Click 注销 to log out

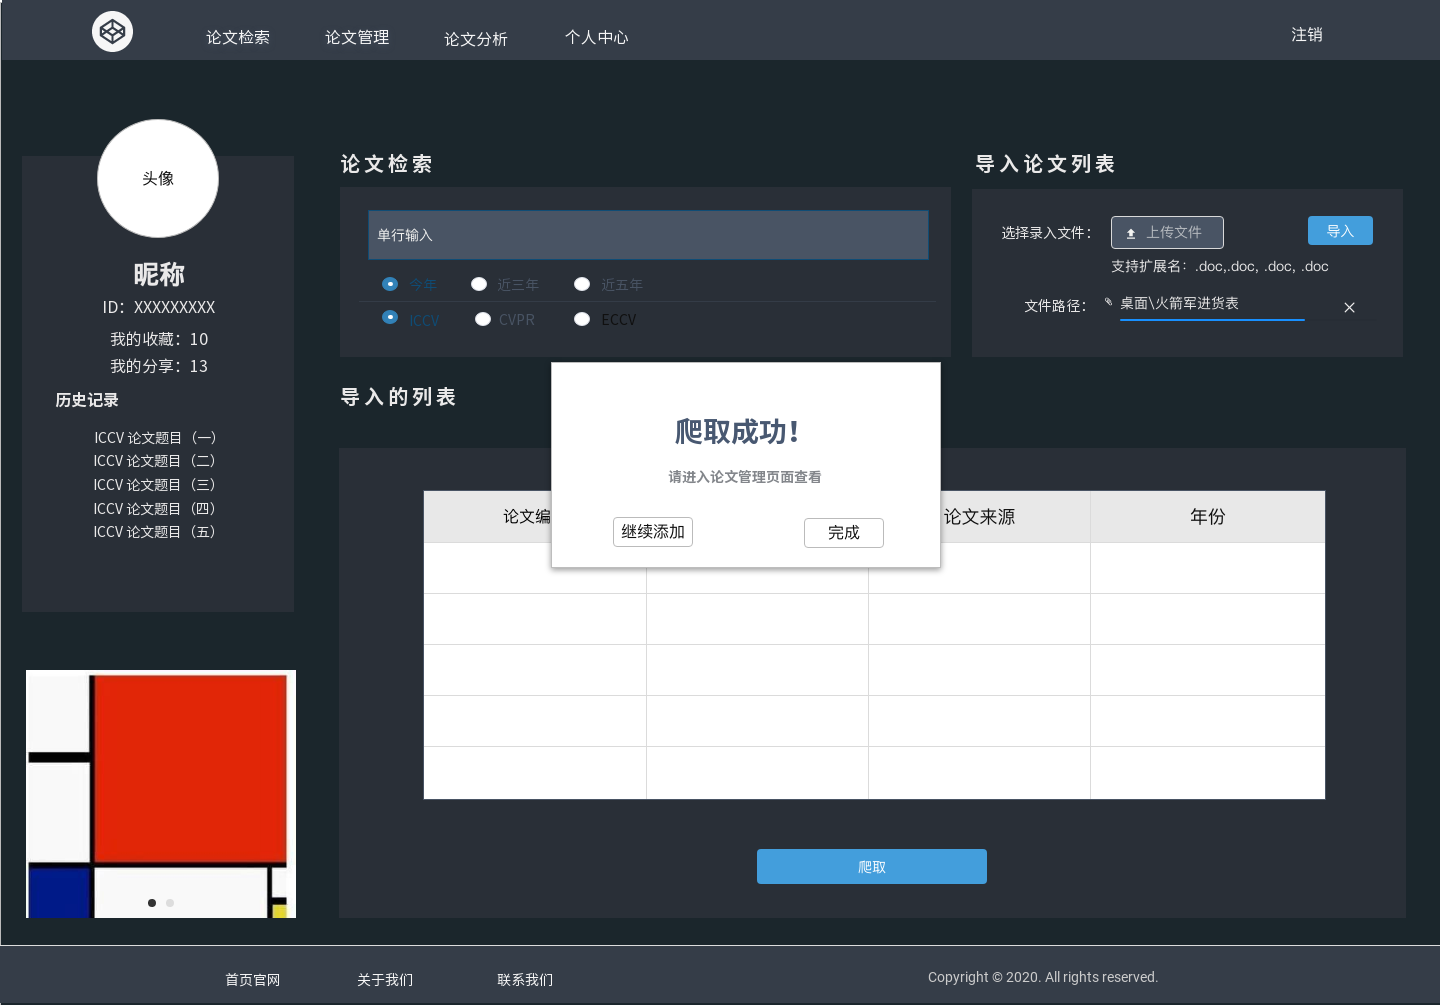point(1307,35)
